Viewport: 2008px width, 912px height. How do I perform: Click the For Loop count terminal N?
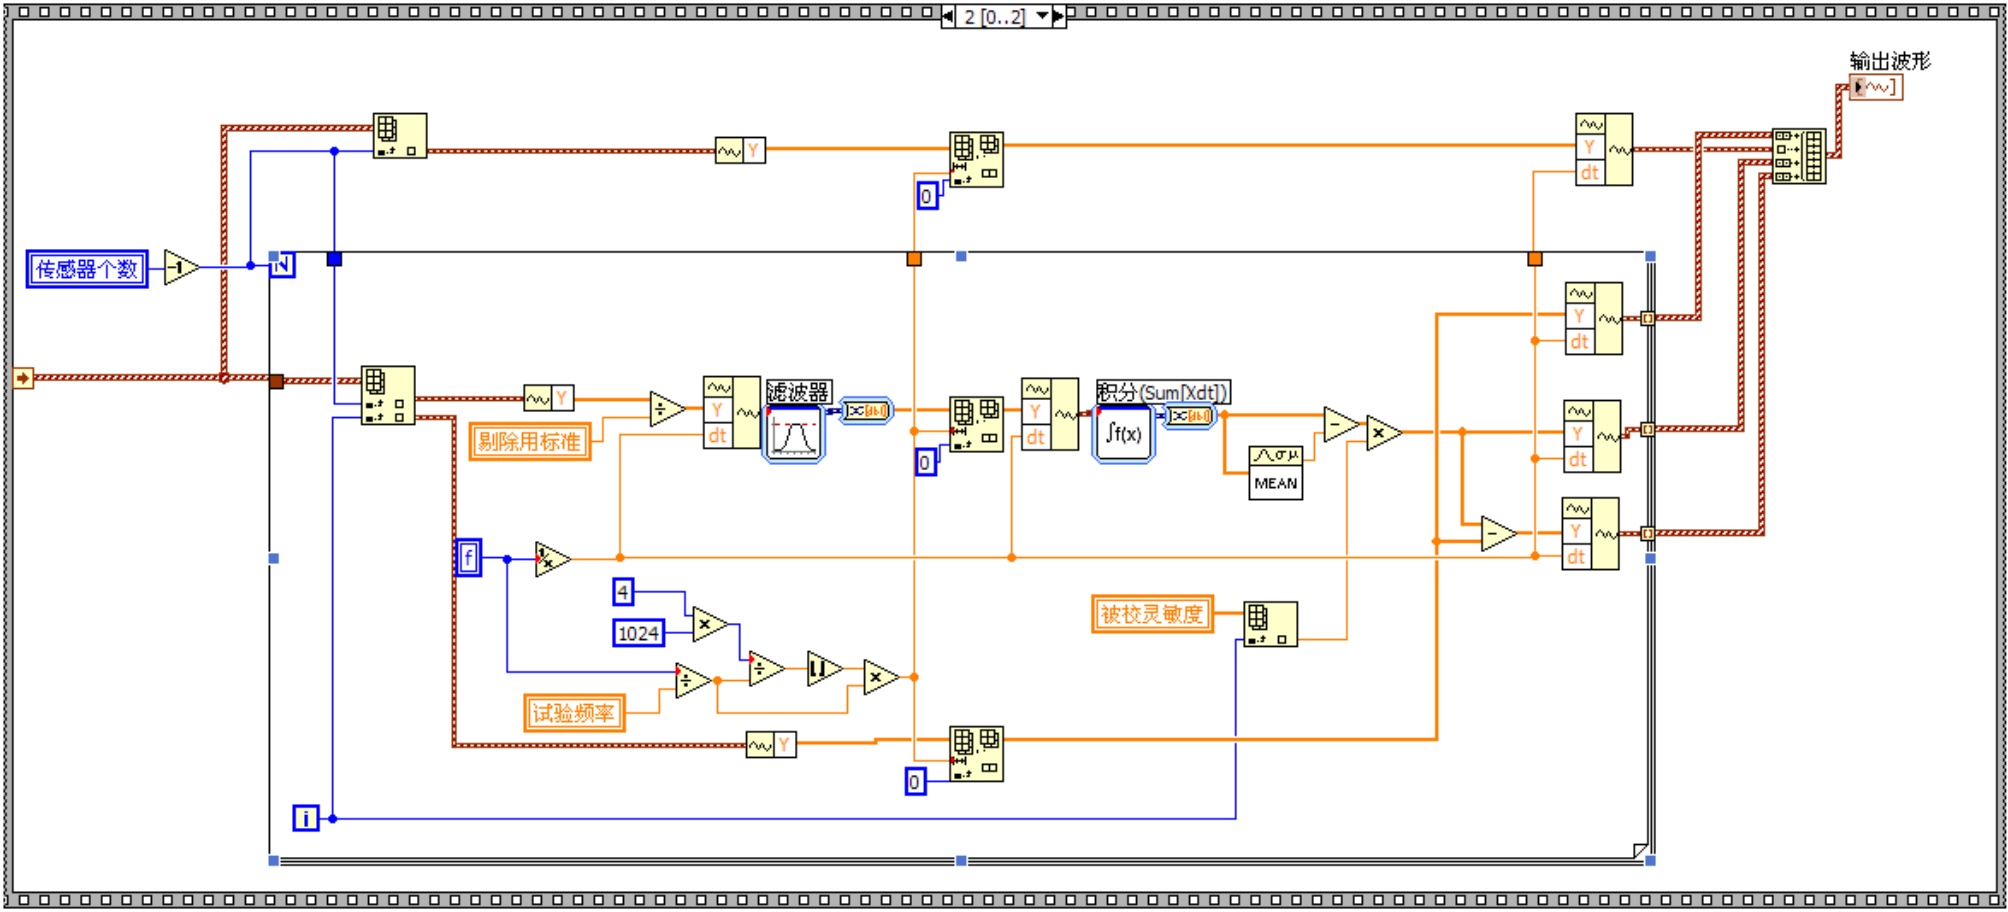tap(282, 265)
